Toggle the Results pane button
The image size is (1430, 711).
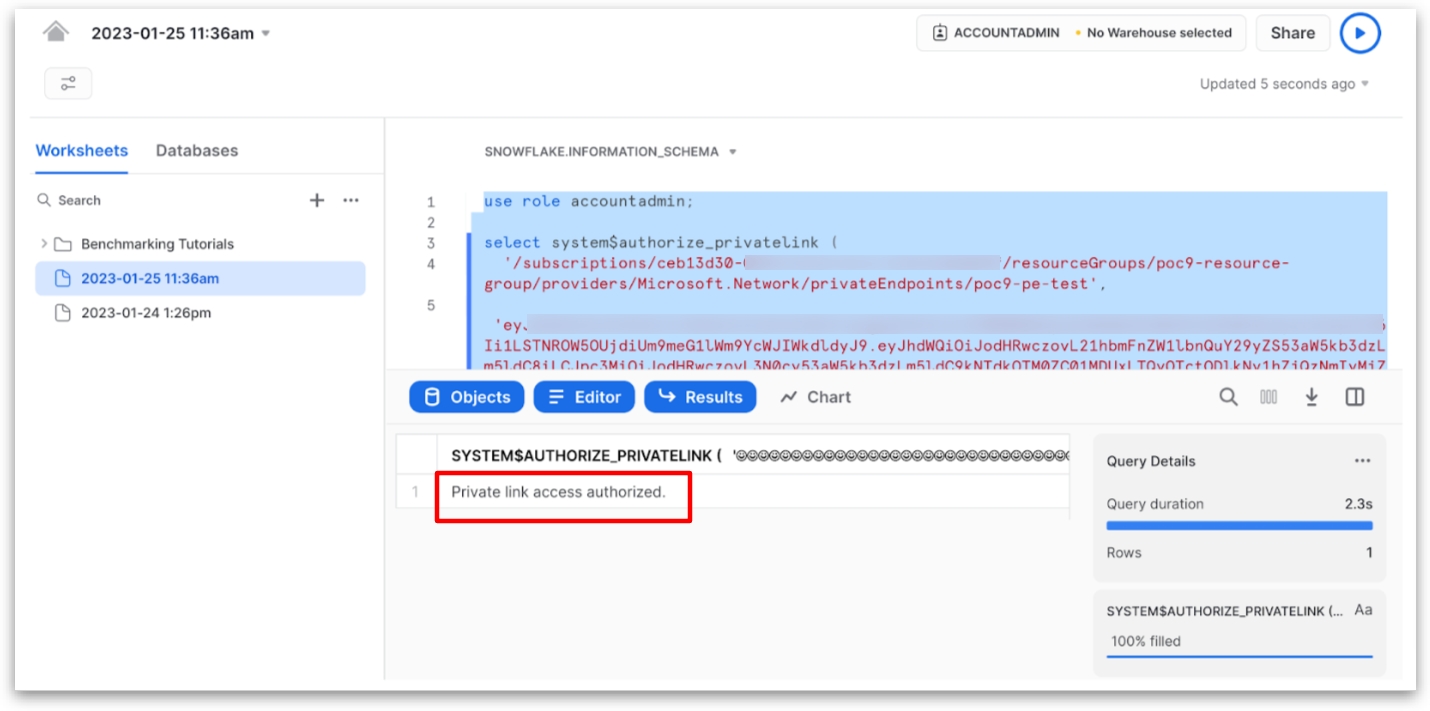click(x=700, y=397)
